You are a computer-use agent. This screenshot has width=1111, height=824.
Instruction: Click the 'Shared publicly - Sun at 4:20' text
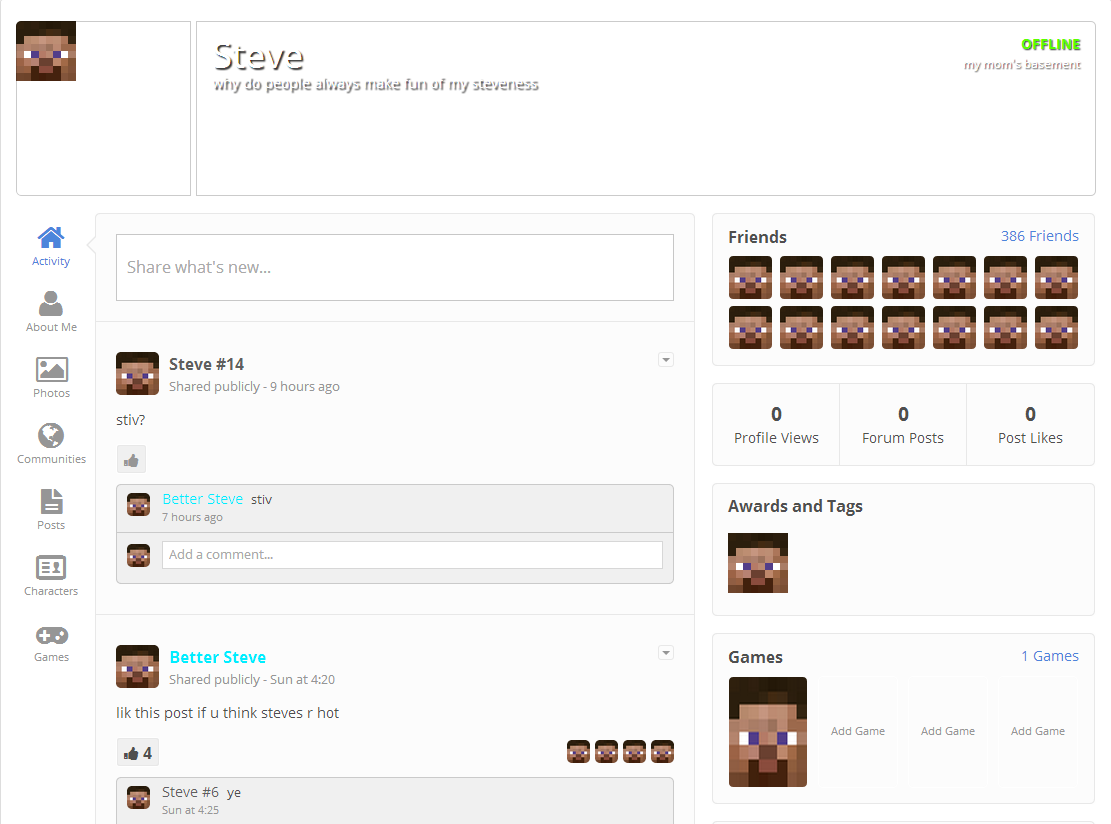[x=252, y=679]
